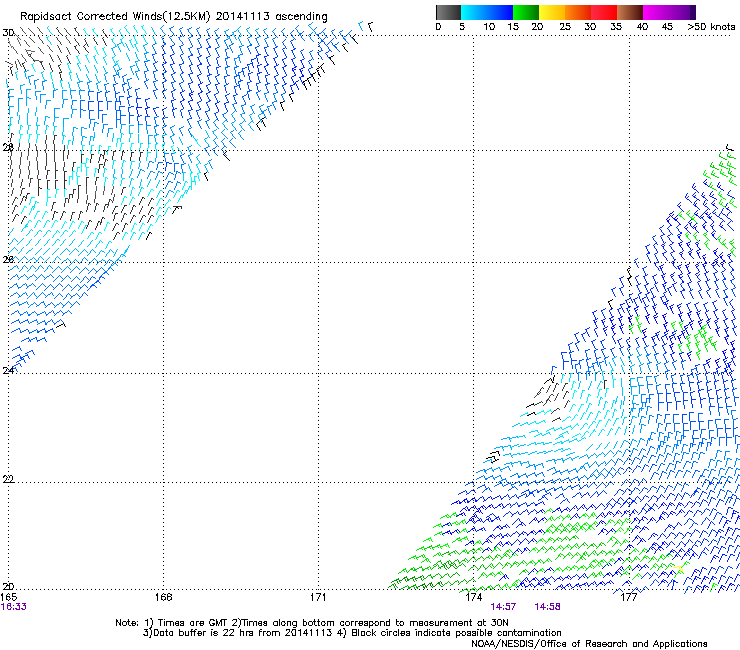The height and width of the screenshot is (650, 740).
Task: Click the latitude label '30'
Action: [x=8, y=33]
